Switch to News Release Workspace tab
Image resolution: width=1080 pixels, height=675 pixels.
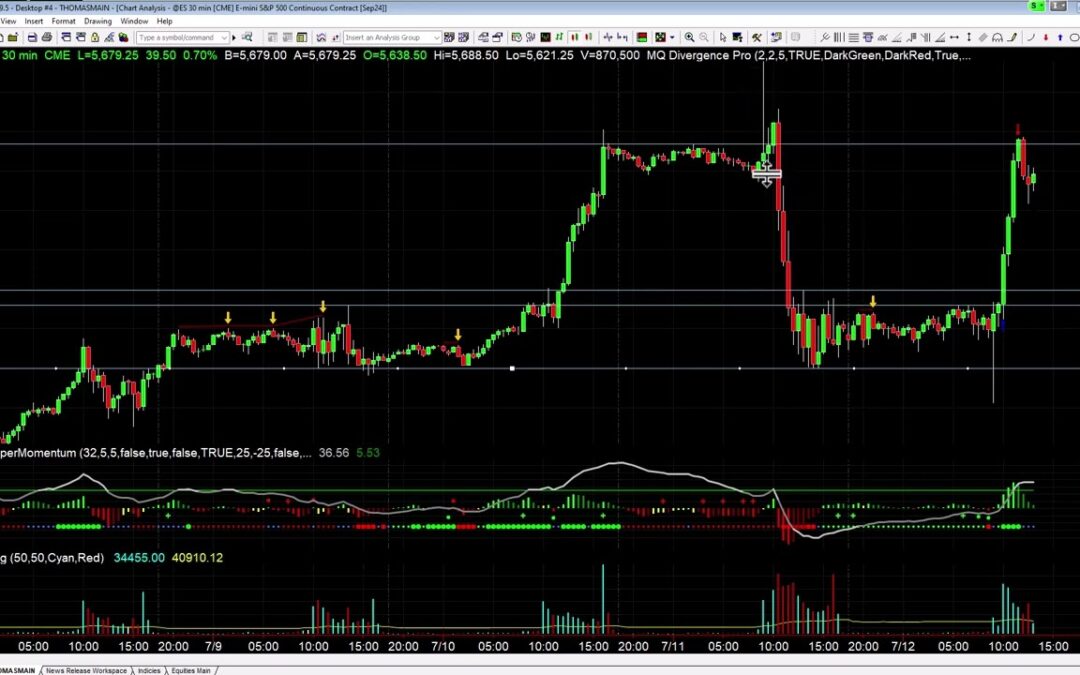[85, 670]
